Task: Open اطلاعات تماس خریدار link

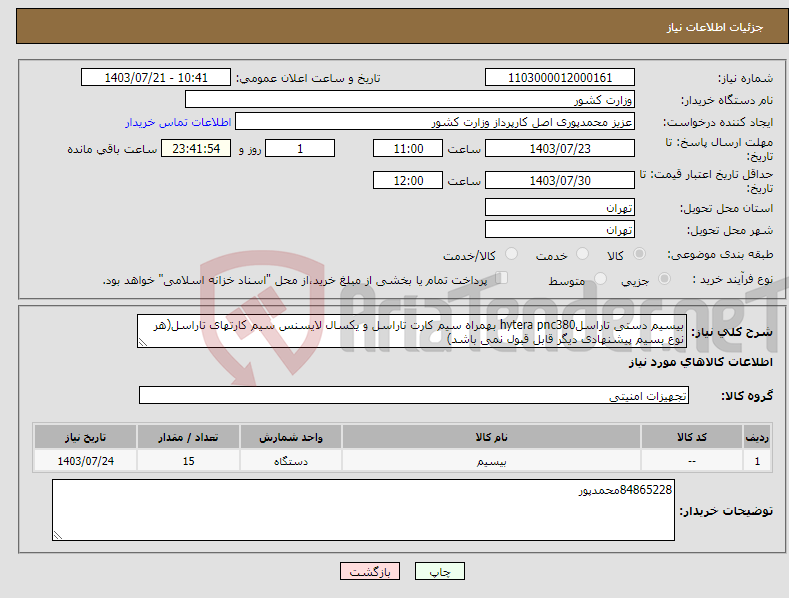Action: (178, 122)
